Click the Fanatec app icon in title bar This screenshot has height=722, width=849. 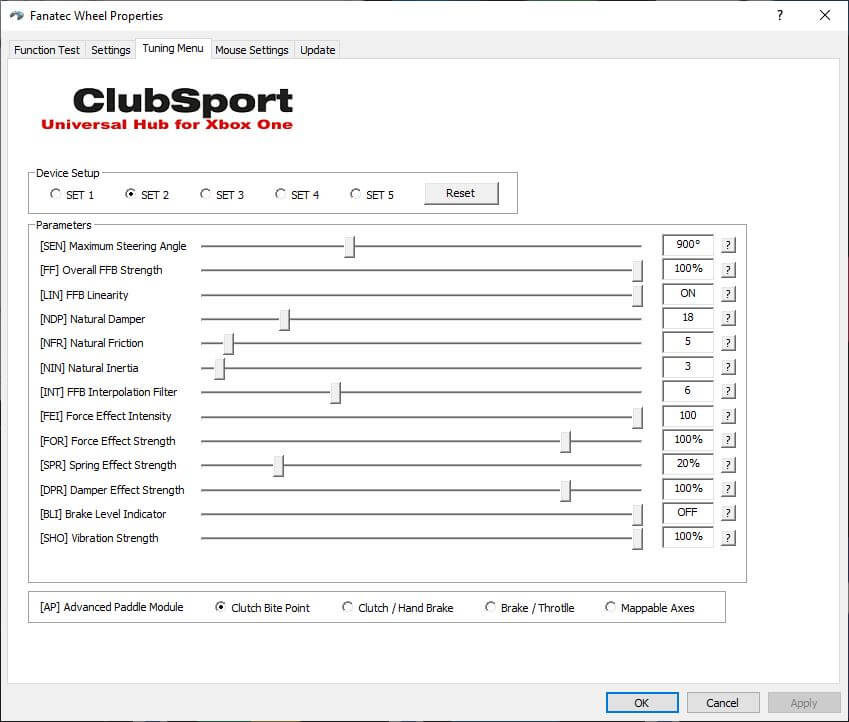pyautogui.click(x=17, y=16)
